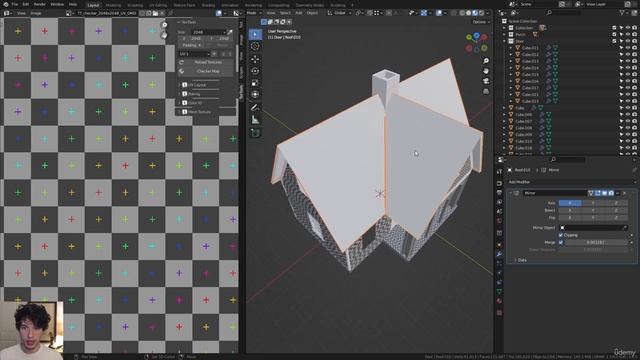
Task: Expand the Data subpanel in Mirror modifier
Action: (x=516, y=260)
